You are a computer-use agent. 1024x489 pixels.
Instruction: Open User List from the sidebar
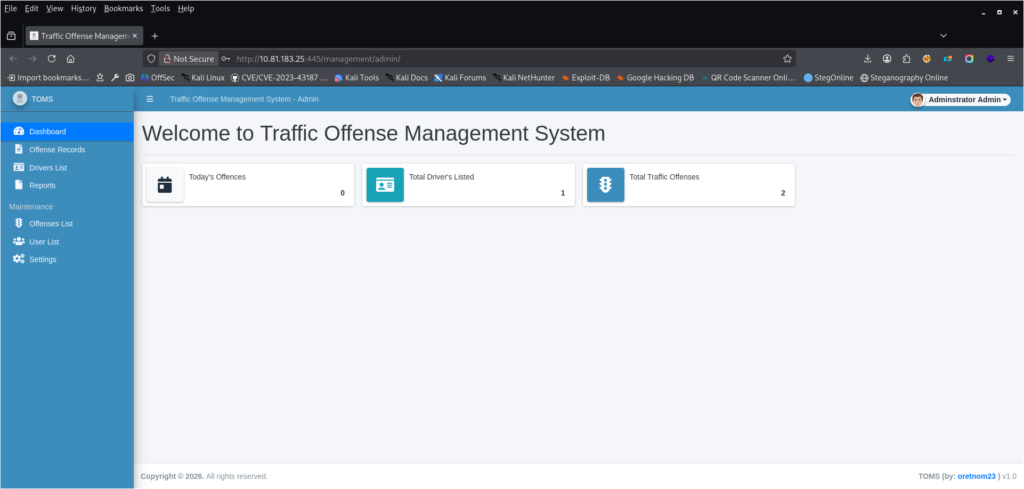44,242
